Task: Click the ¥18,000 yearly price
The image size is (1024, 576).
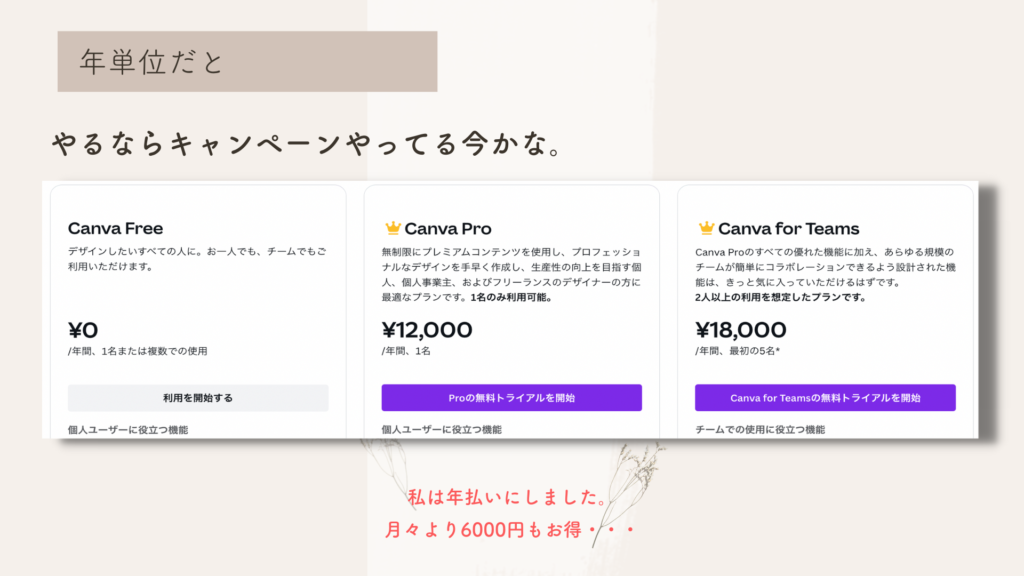Action: coord(740,330)
